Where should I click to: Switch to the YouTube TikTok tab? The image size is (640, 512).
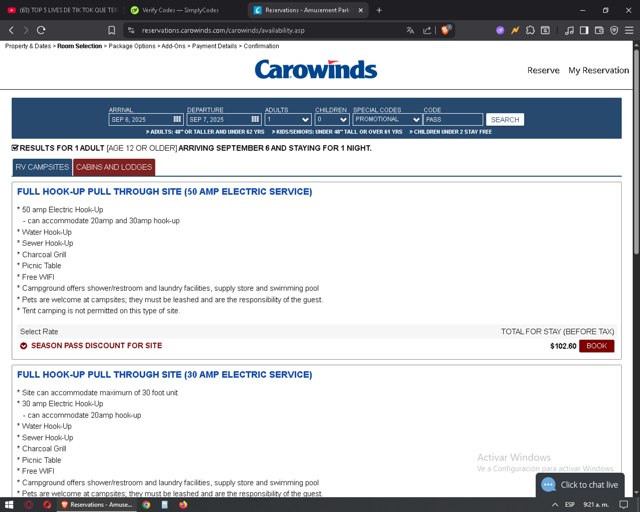62,10
